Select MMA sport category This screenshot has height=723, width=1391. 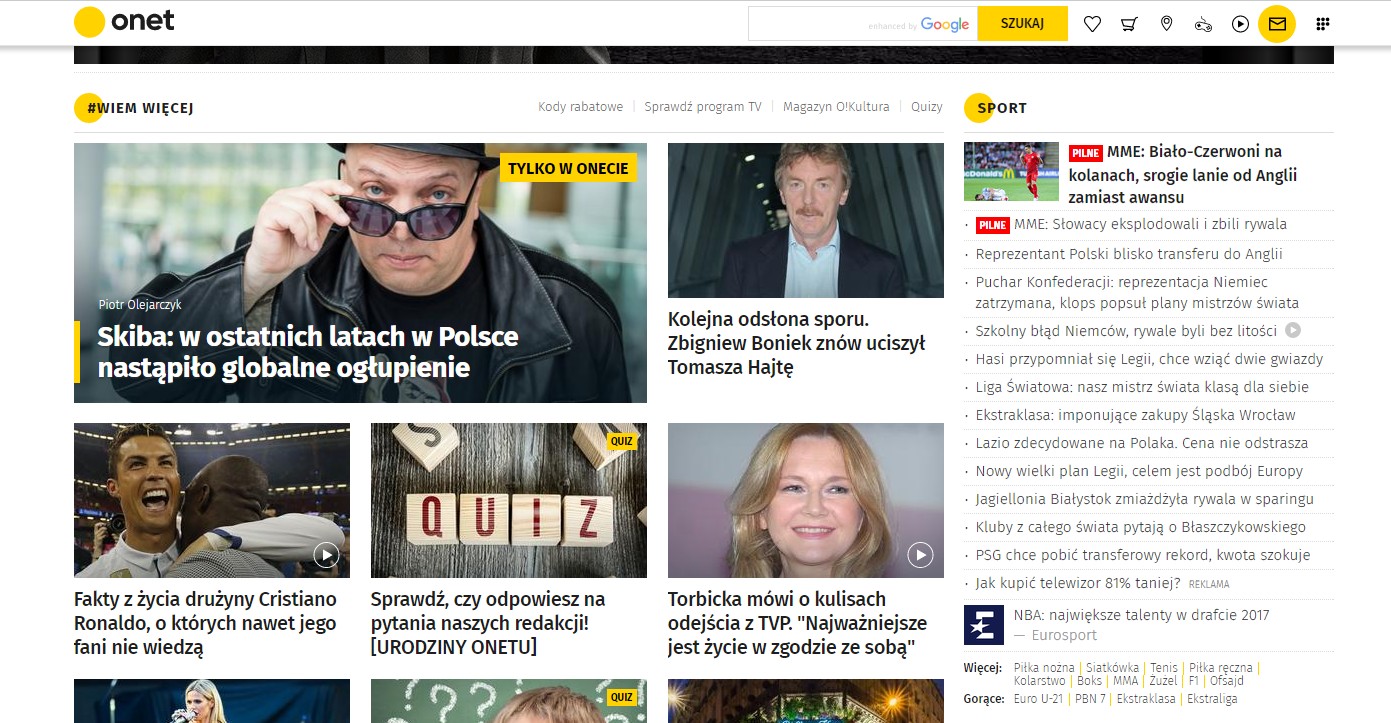[1126, 680]
